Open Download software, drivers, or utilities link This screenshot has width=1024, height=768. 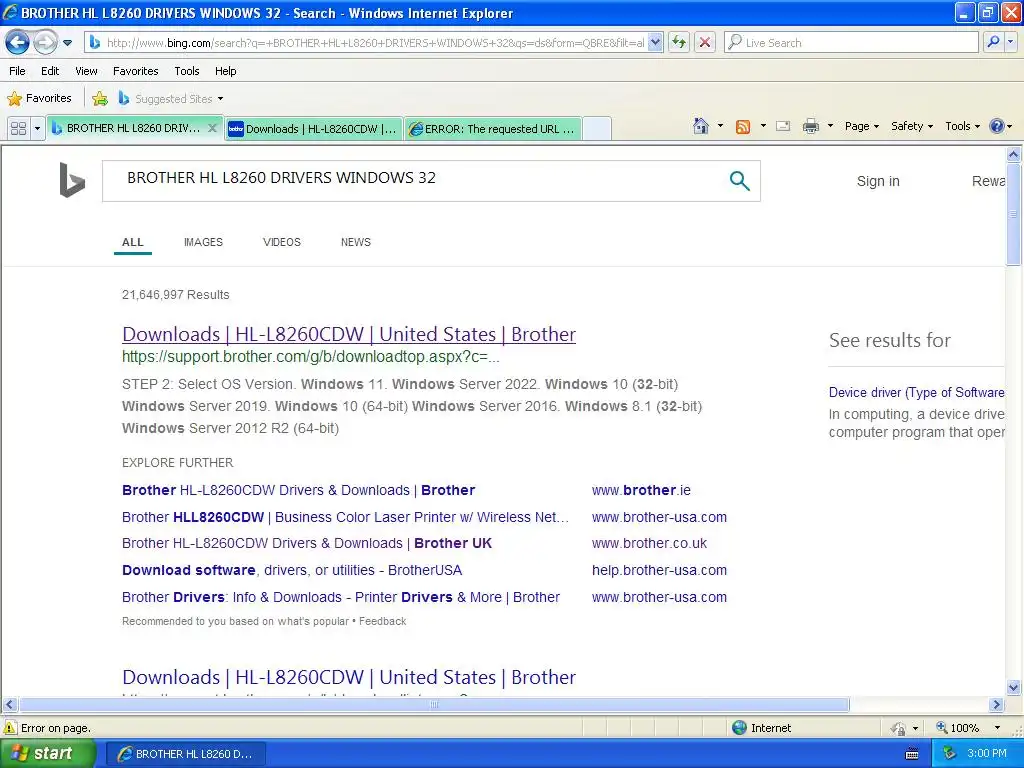coord(292,570)
